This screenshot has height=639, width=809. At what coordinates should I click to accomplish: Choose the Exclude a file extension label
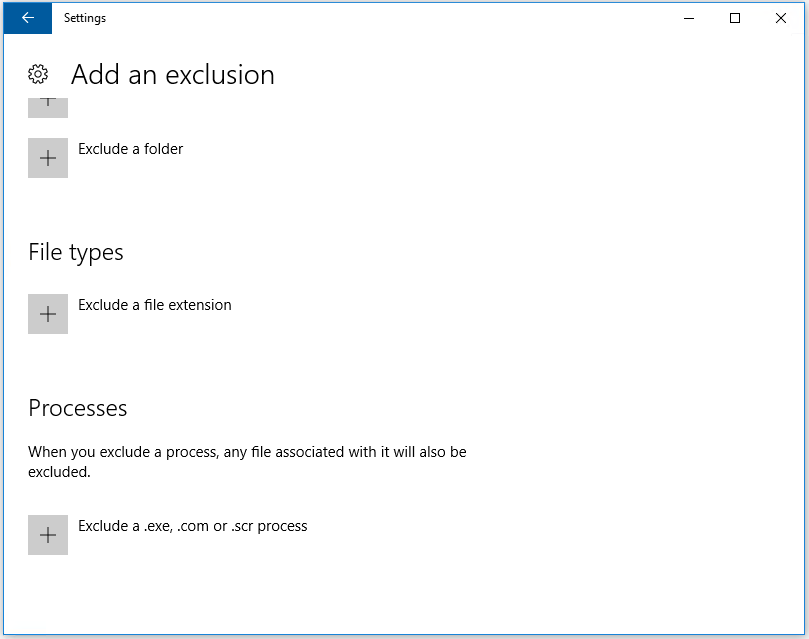tap(154, 305)
